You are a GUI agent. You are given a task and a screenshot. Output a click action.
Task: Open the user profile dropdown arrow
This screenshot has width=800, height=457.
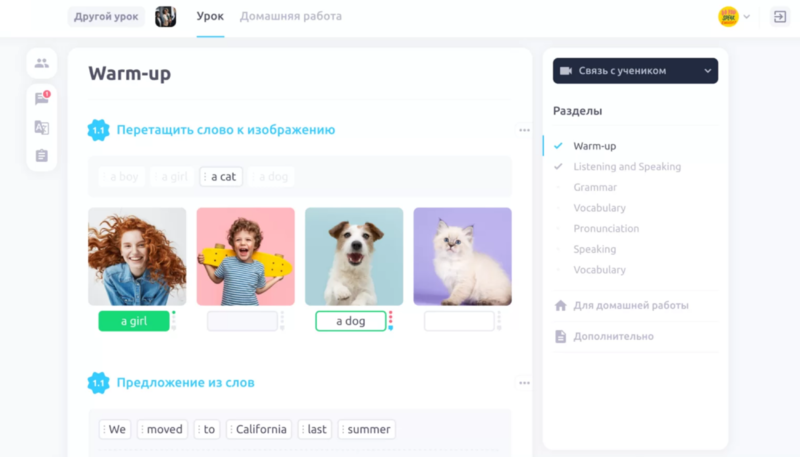747,17
